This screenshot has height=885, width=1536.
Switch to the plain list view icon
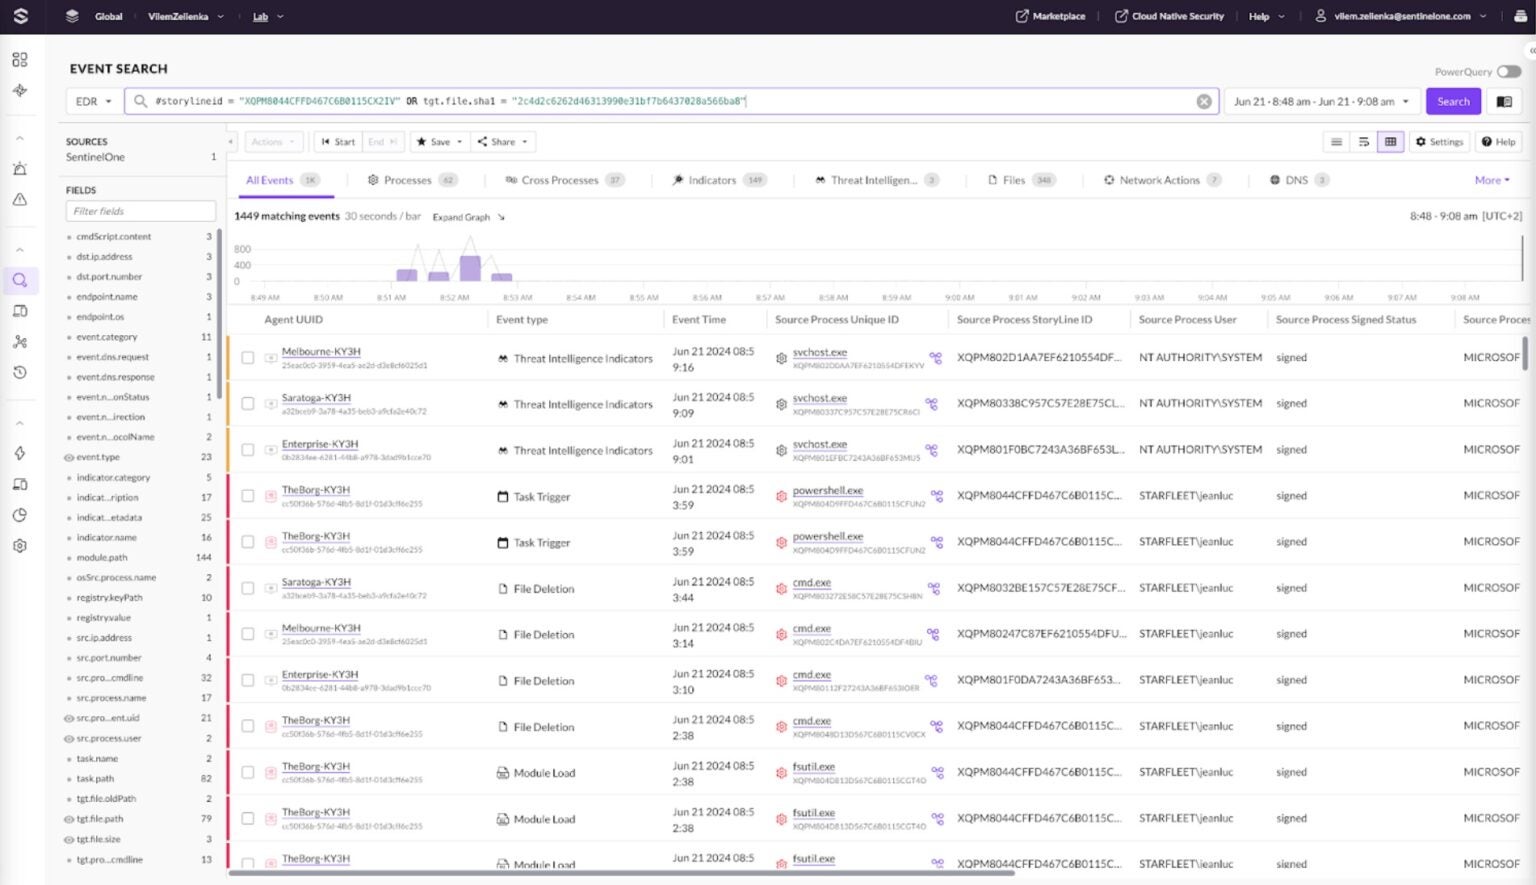(1336, 142)
